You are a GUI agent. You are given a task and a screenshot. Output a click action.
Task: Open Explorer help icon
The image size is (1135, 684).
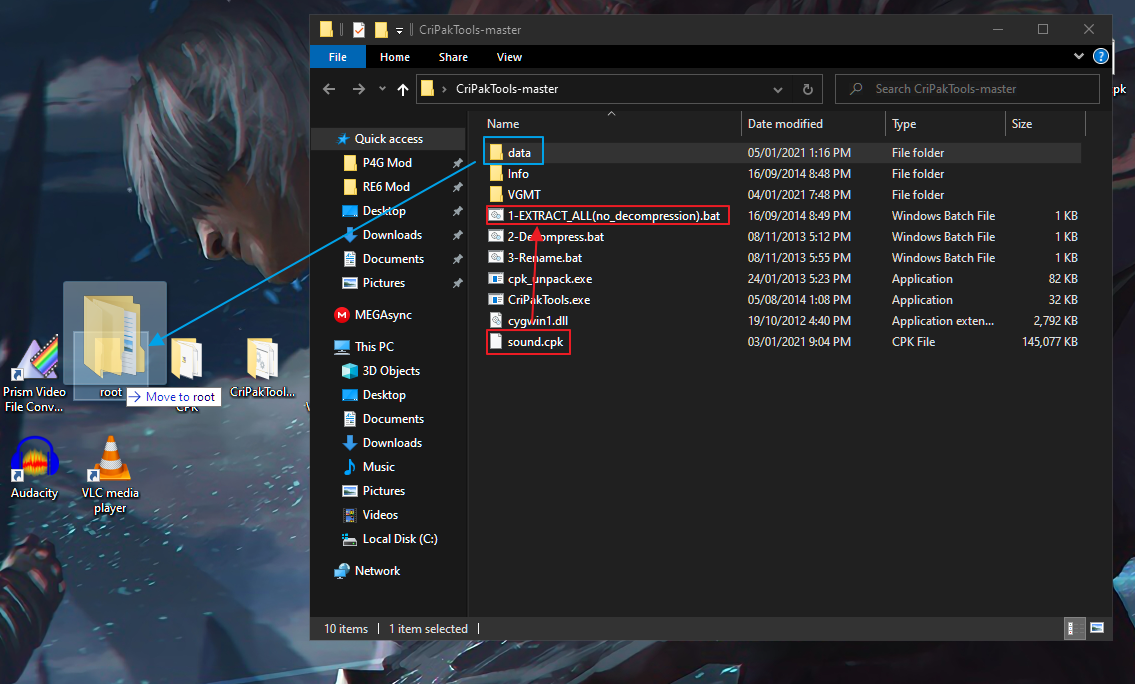pyautogui.click(x=1101, y=56)
